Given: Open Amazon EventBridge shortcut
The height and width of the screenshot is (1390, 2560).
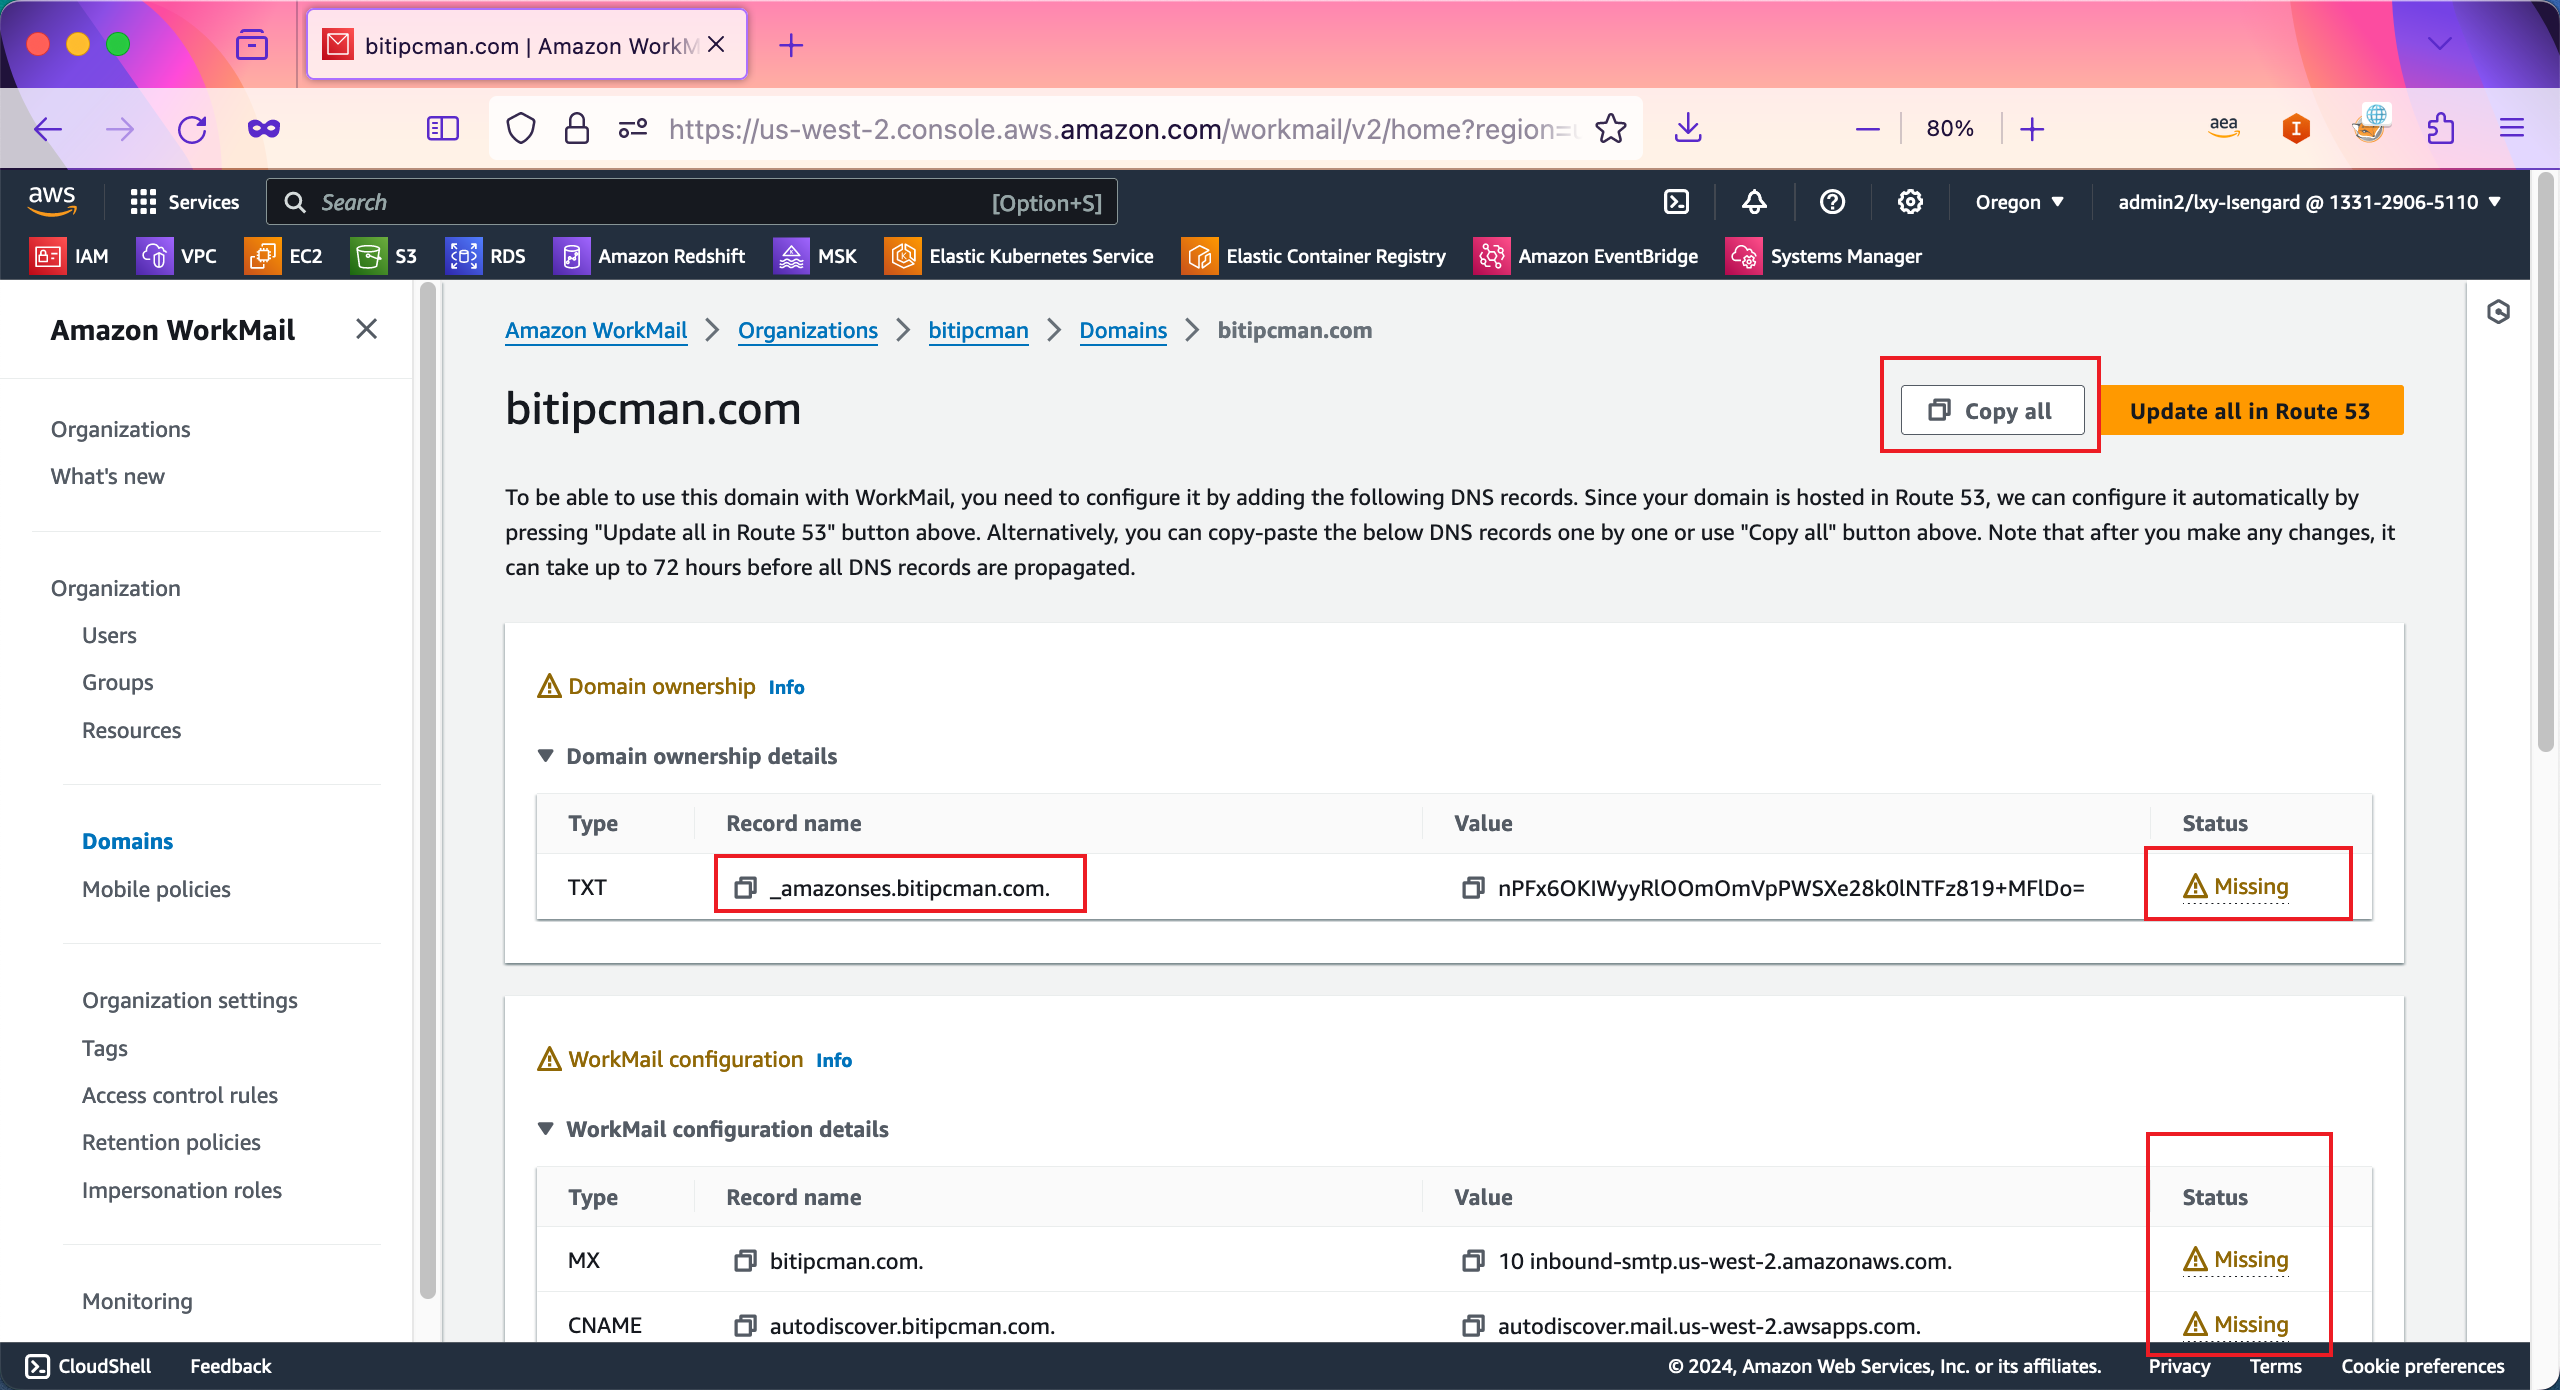Looking at the screenshot, I should click(x=1586, y=256).
